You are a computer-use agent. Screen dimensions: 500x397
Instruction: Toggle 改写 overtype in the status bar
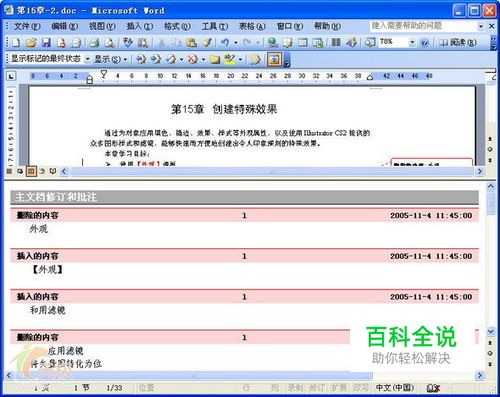pos(360,388)
